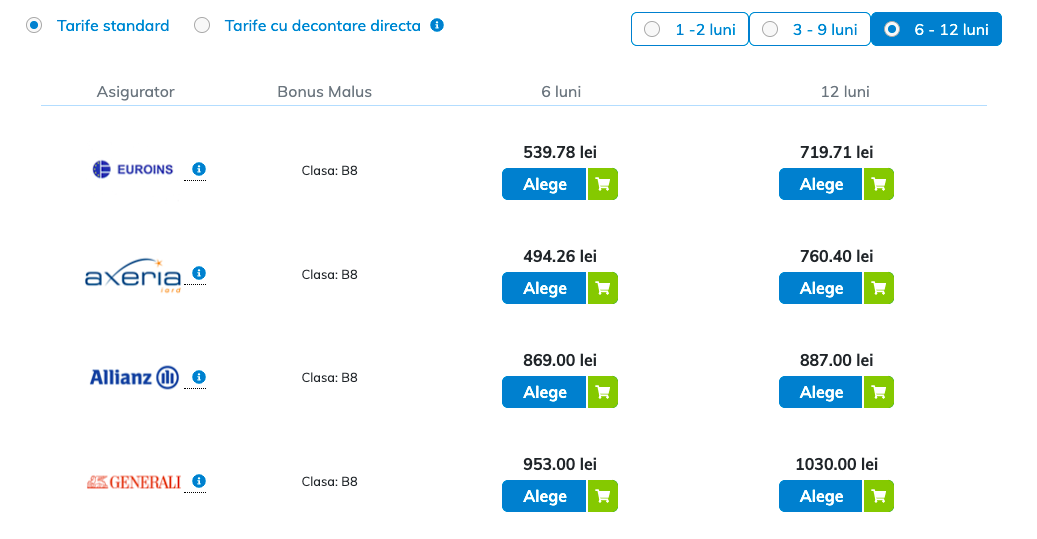Choose the 6 - 12 luni period
The image size is (1037, 539).
(x=936, y=29)
